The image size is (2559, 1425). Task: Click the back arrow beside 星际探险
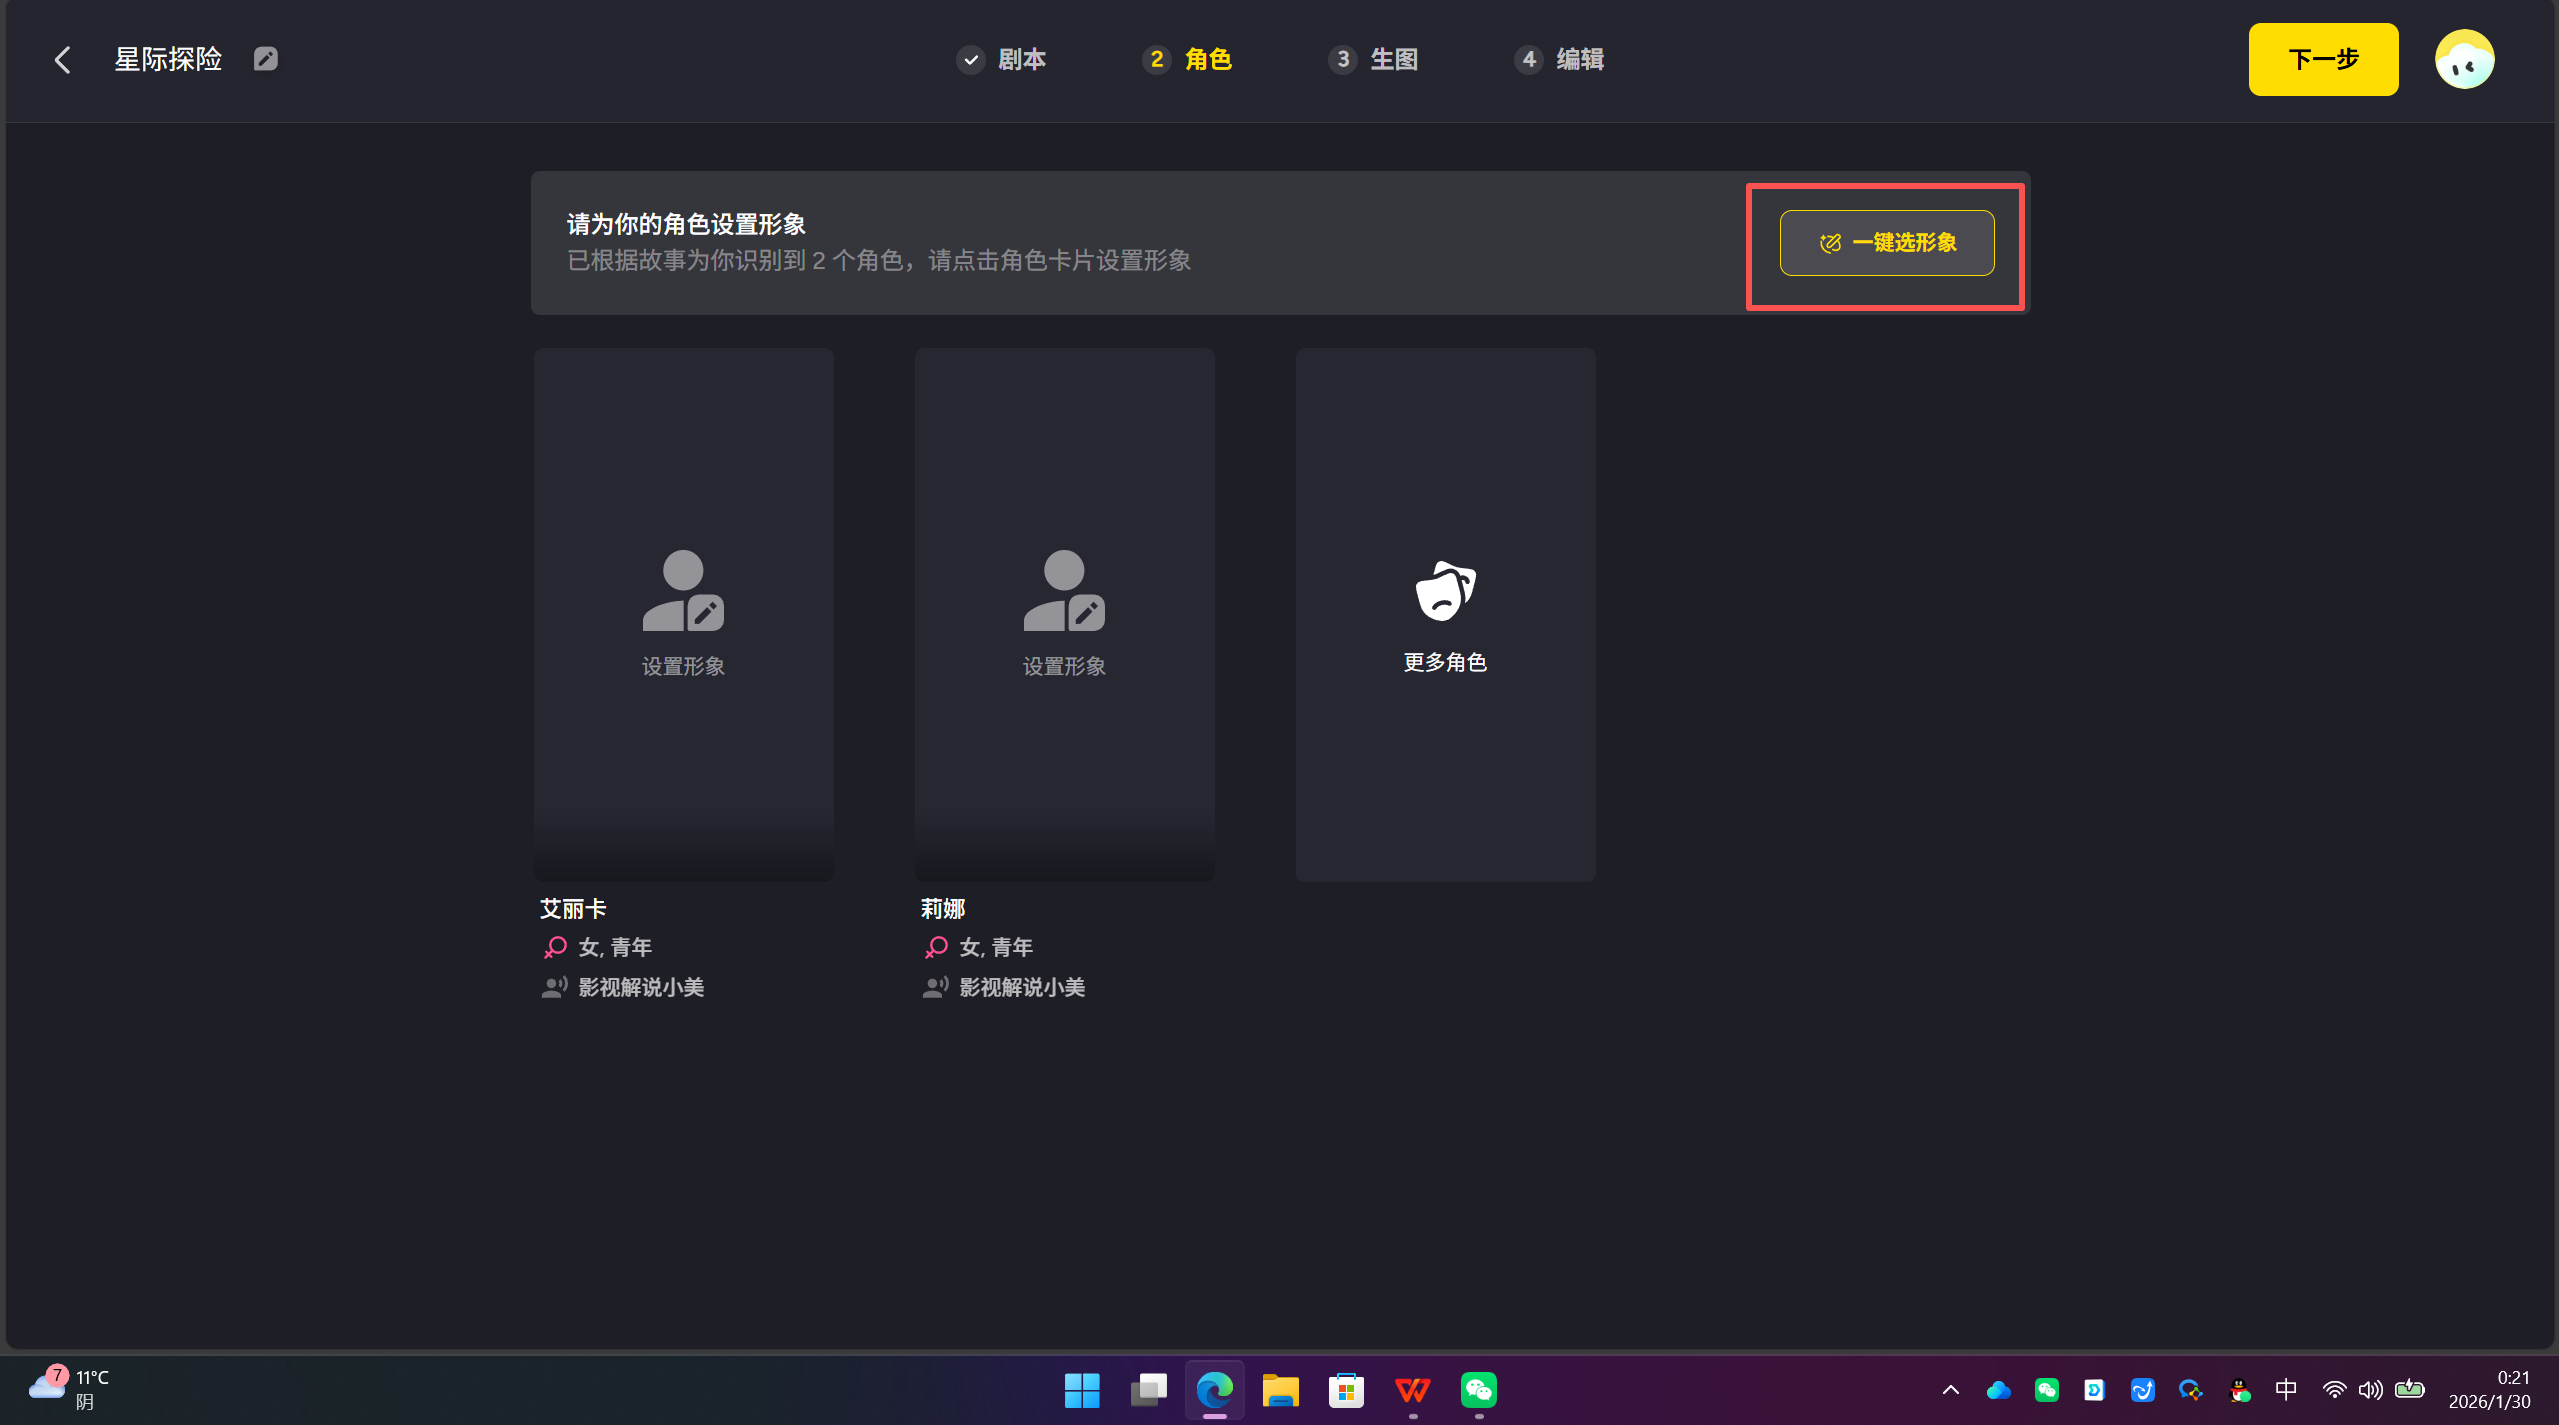pos(63,59)
